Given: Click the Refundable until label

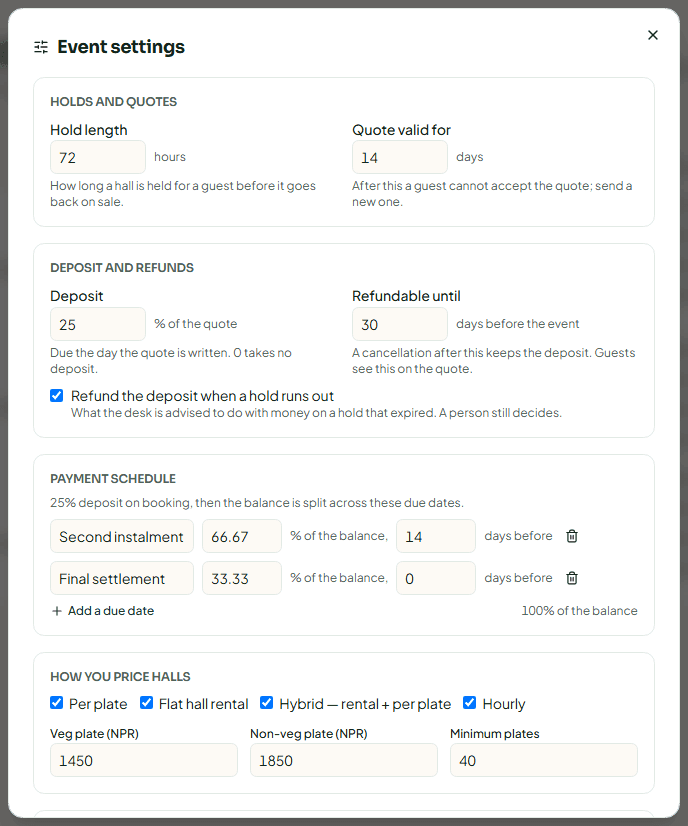Looking at the screenshot, I should (x=406, y=296).
